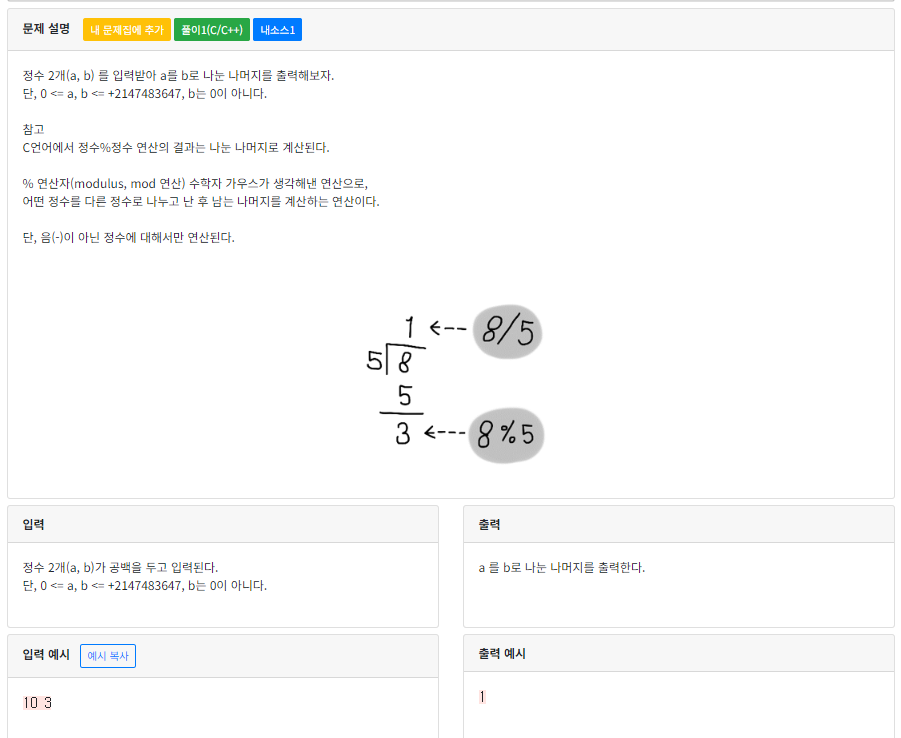Click the sample output panel area
The width and height of the screenshot is (901, 738).
(x=679, y=700)
